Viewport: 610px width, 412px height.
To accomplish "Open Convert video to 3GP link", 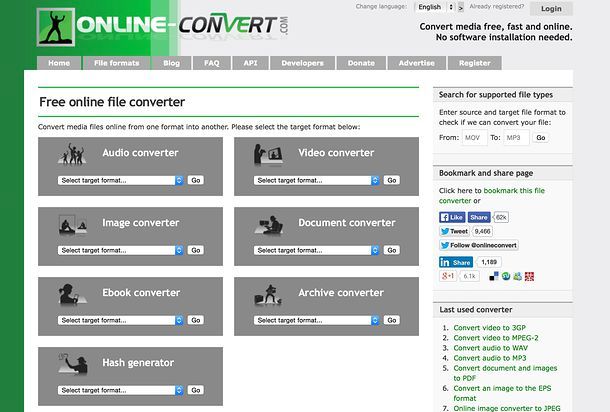I will [489, 328].
